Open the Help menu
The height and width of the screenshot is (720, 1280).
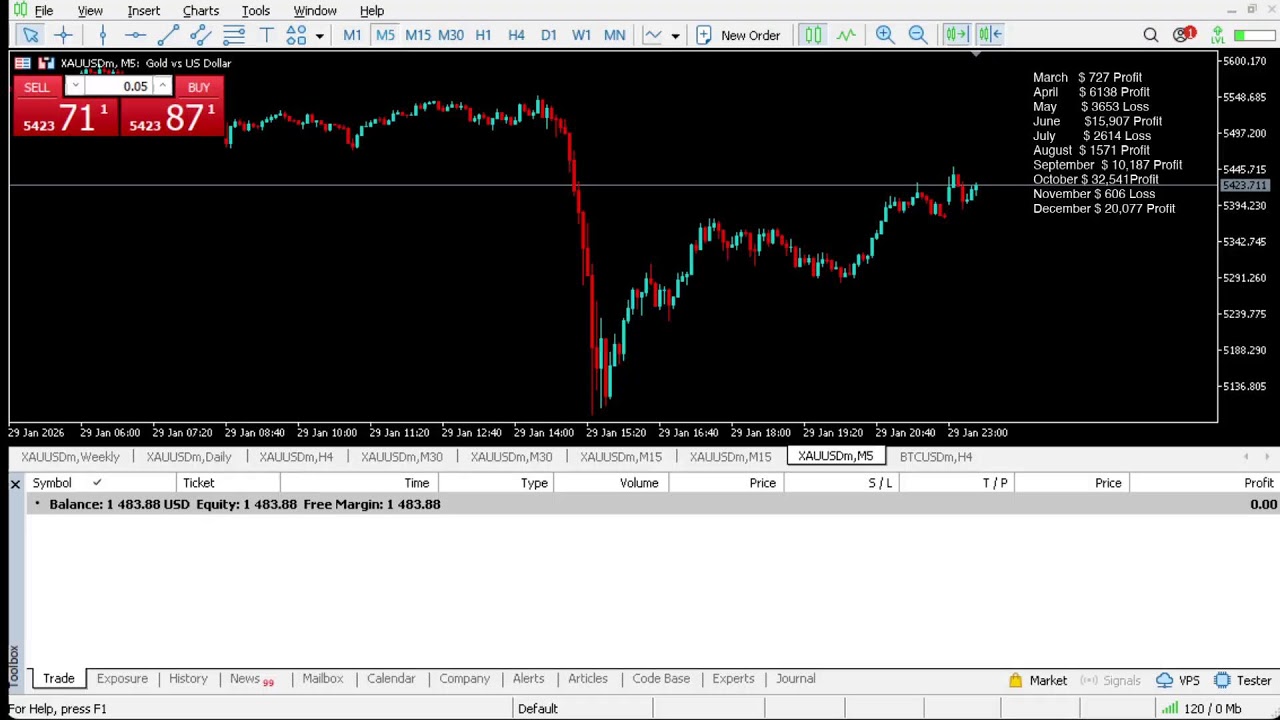(372, 11)
